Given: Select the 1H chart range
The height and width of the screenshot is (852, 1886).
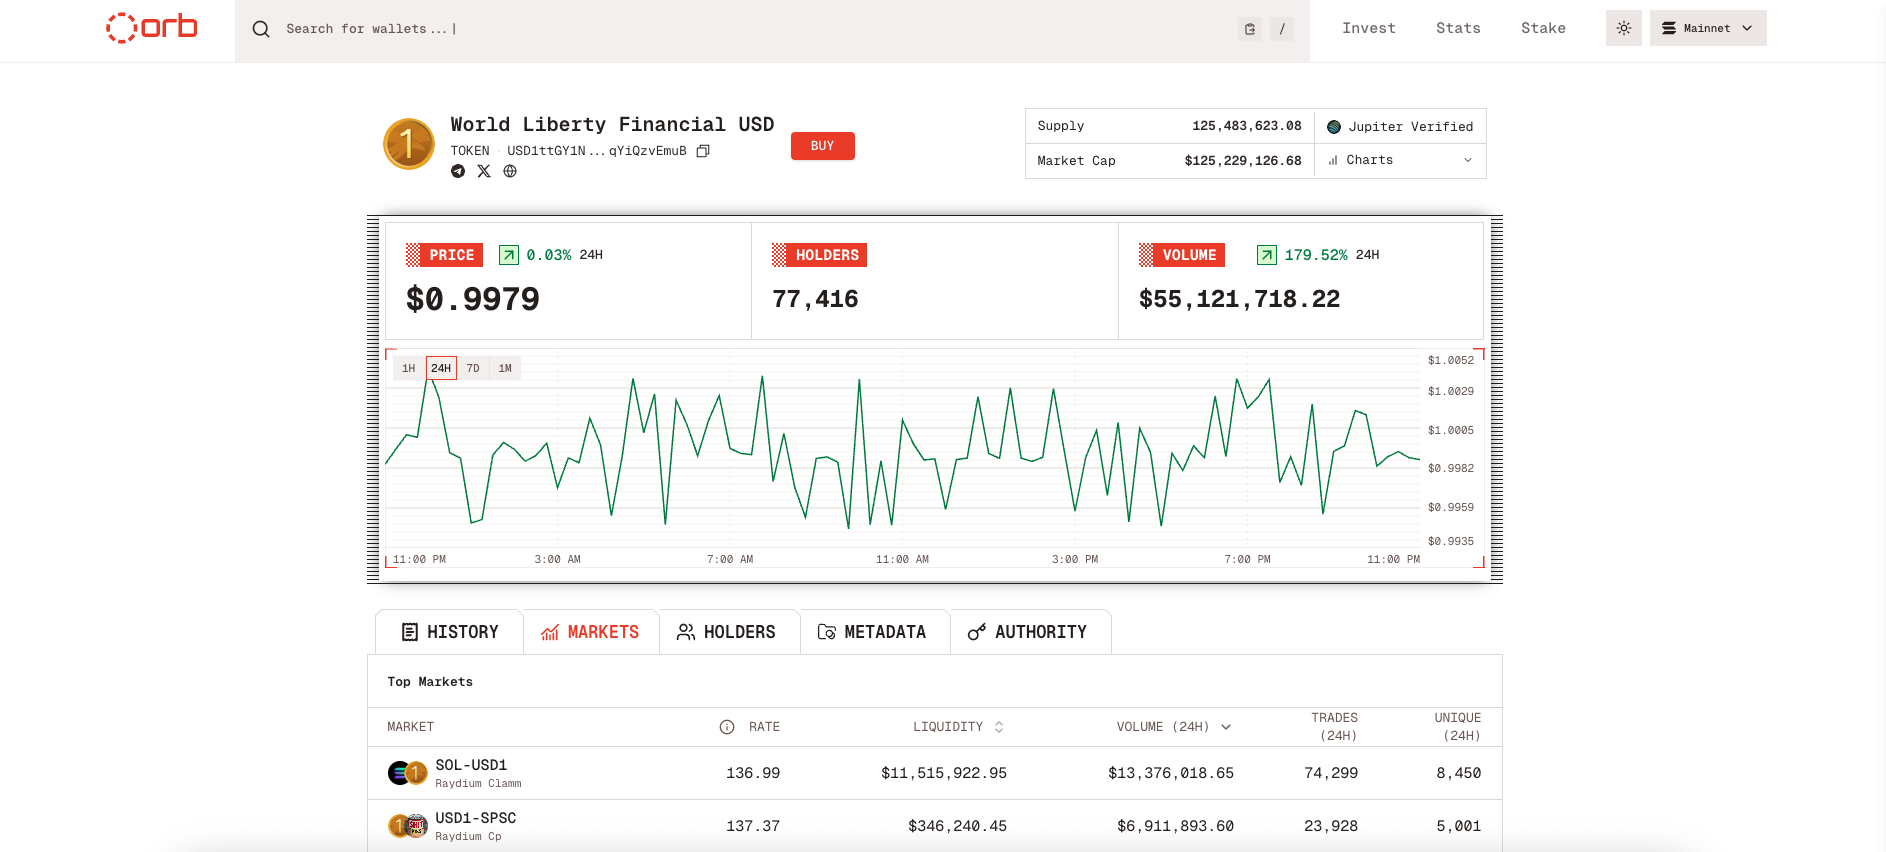Looking at the screenshot, I should coord(409,368).
